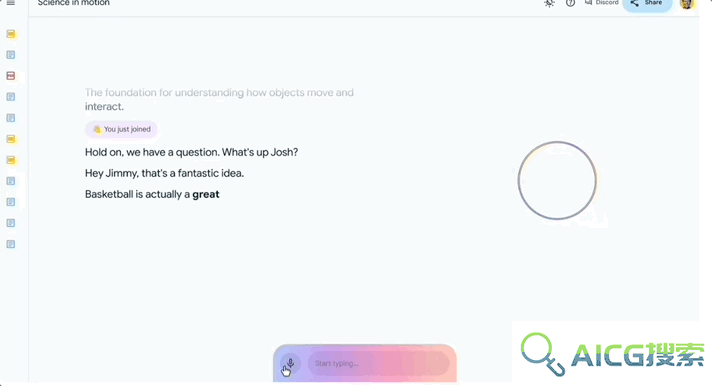Click the "Science in motion" notebook title
Viewport: 712px width, 386px height.
74,3
